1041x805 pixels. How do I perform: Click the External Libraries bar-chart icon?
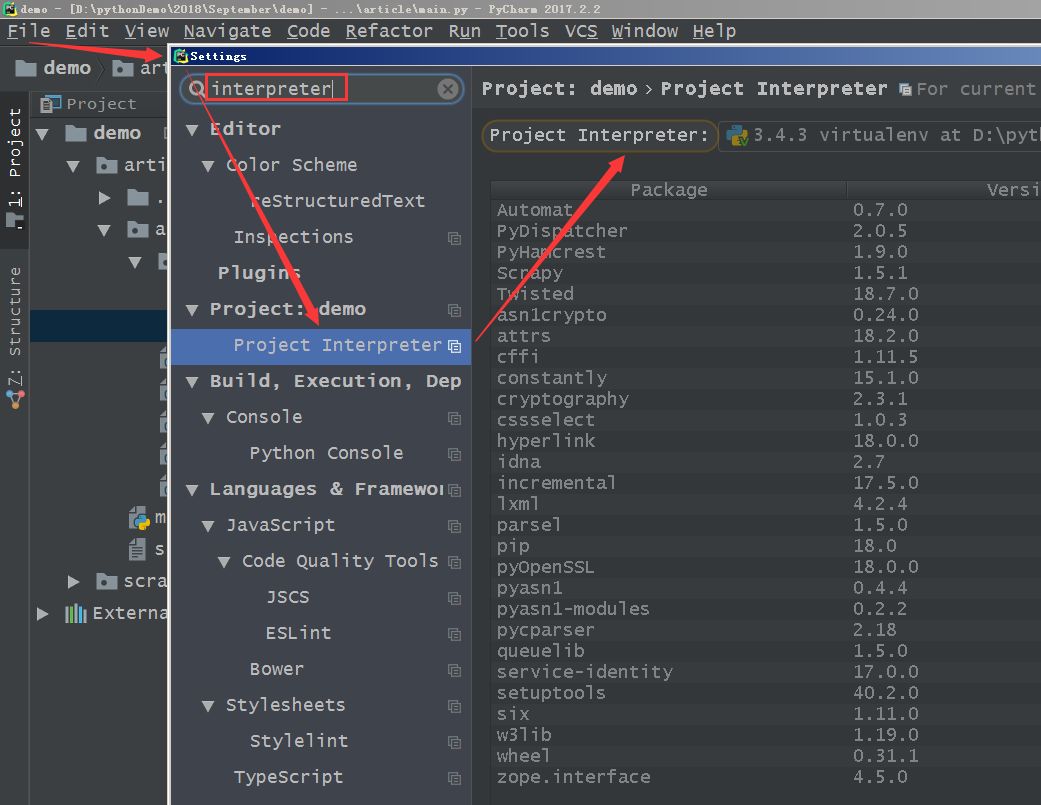click(76, 613)
